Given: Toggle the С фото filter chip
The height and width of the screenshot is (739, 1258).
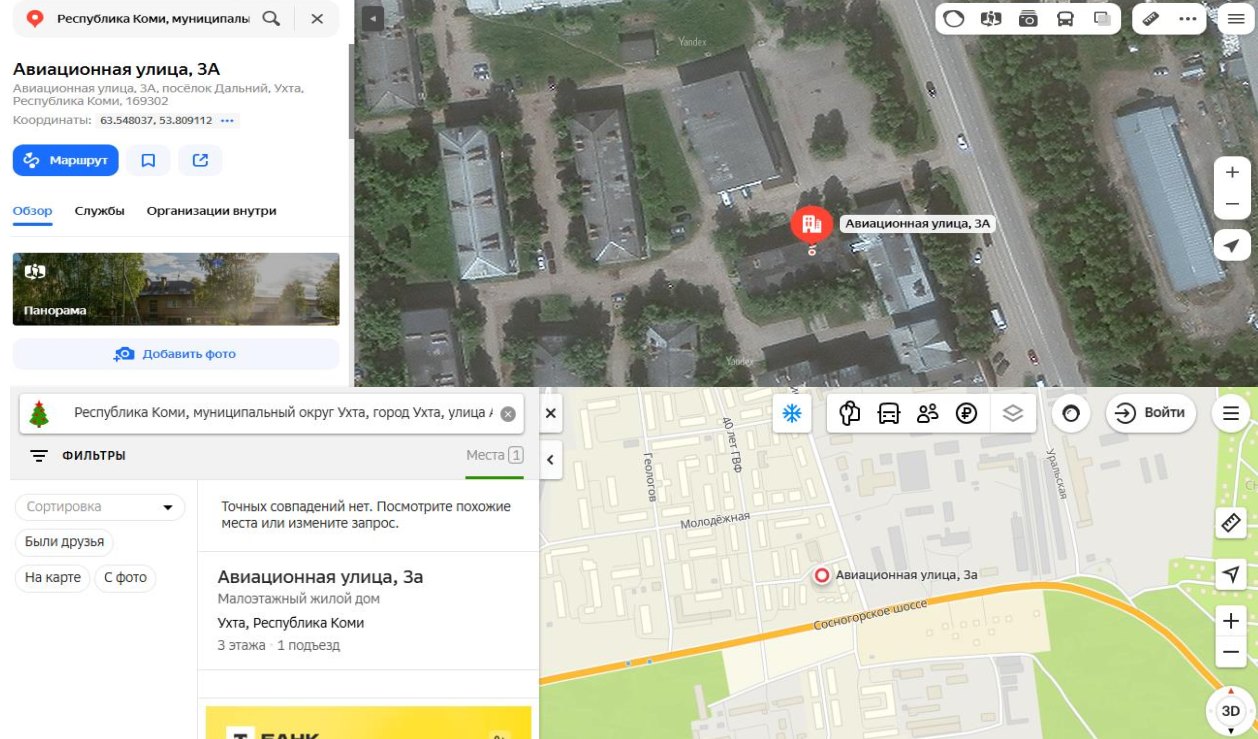Looking at the screenshot, I should pos(125,578).
